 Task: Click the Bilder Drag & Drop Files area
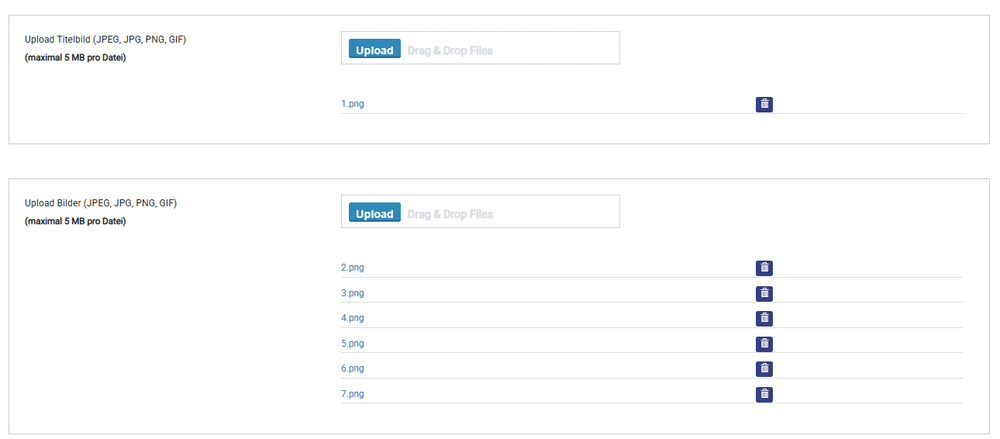point(480,212)
